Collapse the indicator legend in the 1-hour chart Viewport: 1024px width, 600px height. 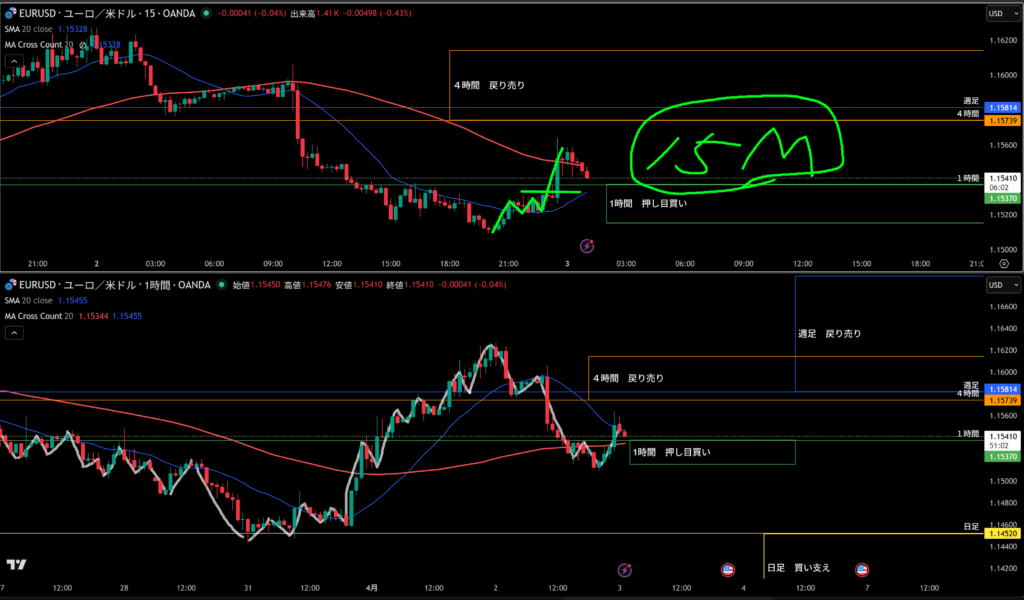click(x=12, y=332)
